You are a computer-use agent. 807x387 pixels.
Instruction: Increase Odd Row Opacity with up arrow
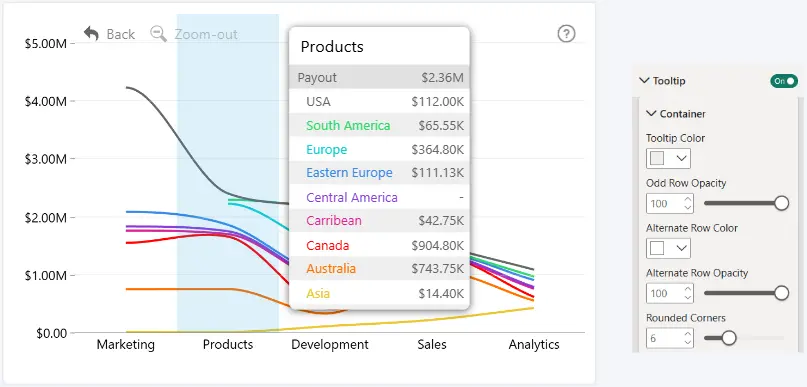[688, 200]
